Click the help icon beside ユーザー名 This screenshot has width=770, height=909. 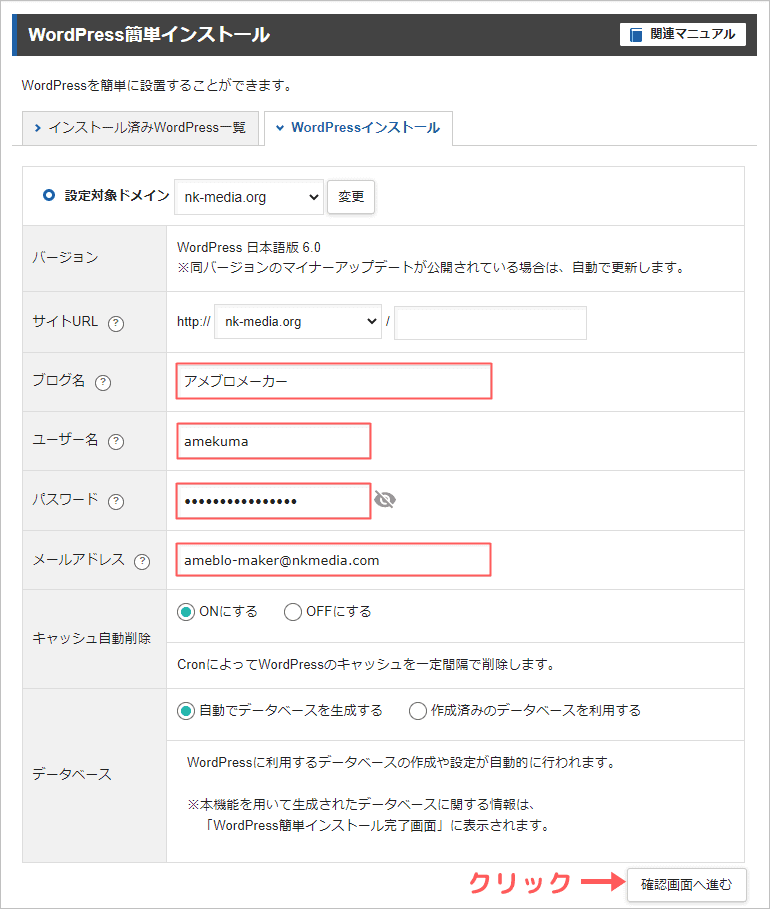tap(116, 441)
